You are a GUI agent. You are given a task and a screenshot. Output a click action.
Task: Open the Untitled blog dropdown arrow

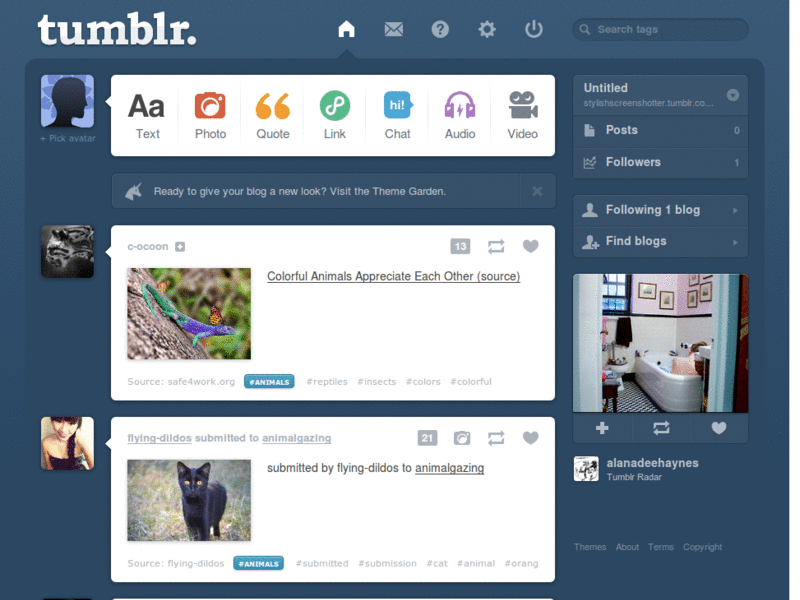(x=733, y=95)
